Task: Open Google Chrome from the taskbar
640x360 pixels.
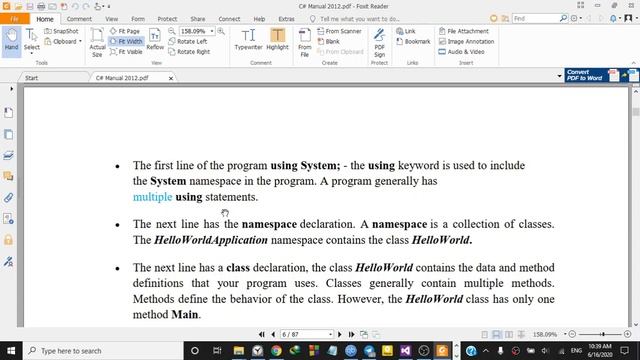Action: click(276, 351)
